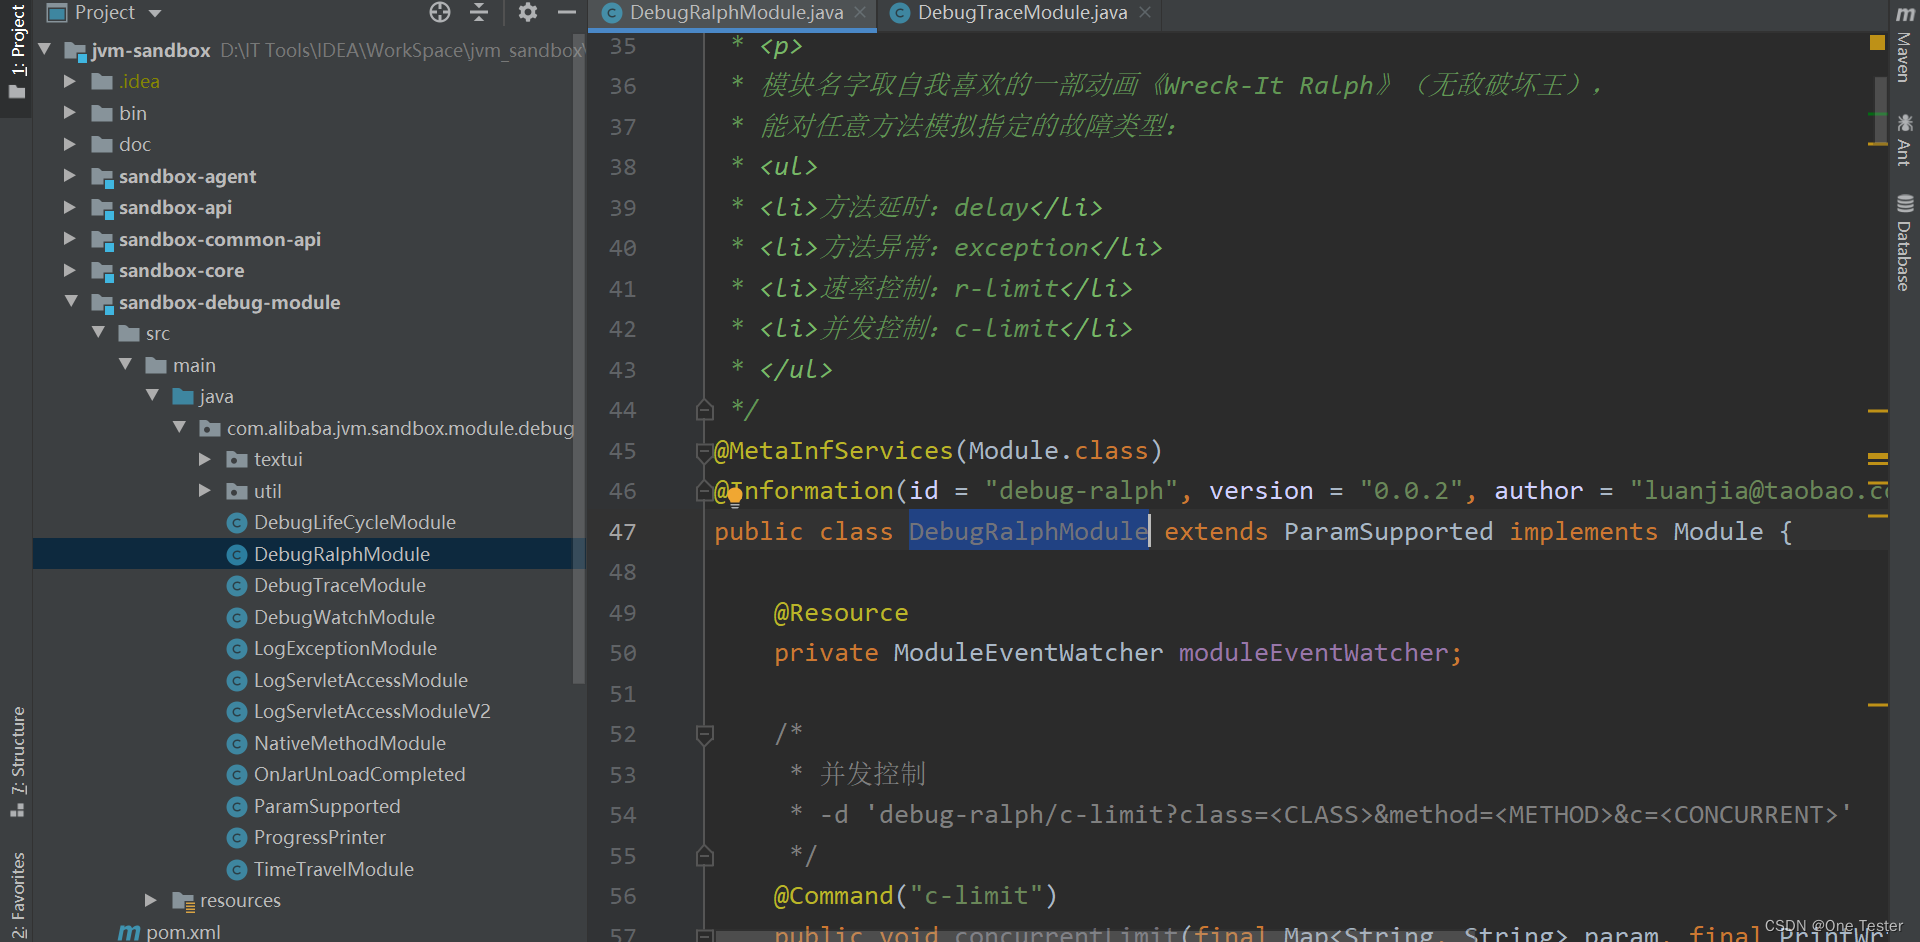Select LogExceptionModule class

345,648
